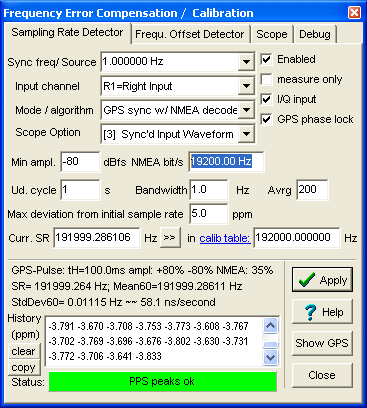
Task: Click the Show GPS button
Action: pyautogui.click(x=322, y=343)
